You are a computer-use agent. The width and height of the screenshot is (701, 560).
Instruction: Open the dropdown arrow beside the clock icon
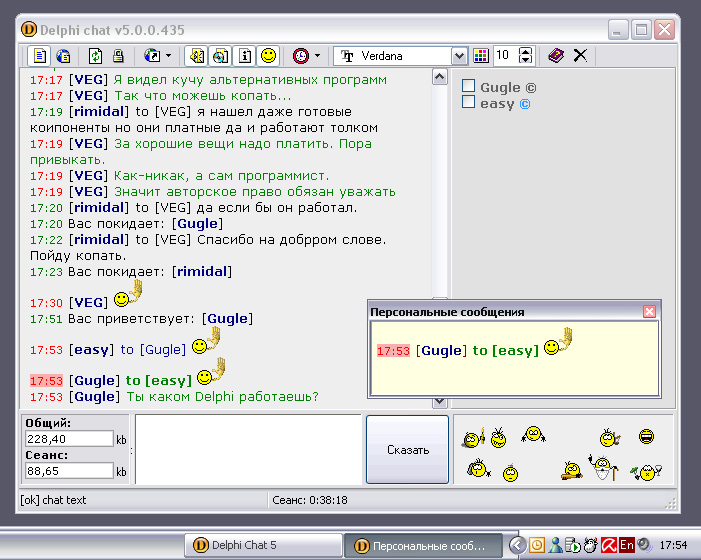coord(317,56)
